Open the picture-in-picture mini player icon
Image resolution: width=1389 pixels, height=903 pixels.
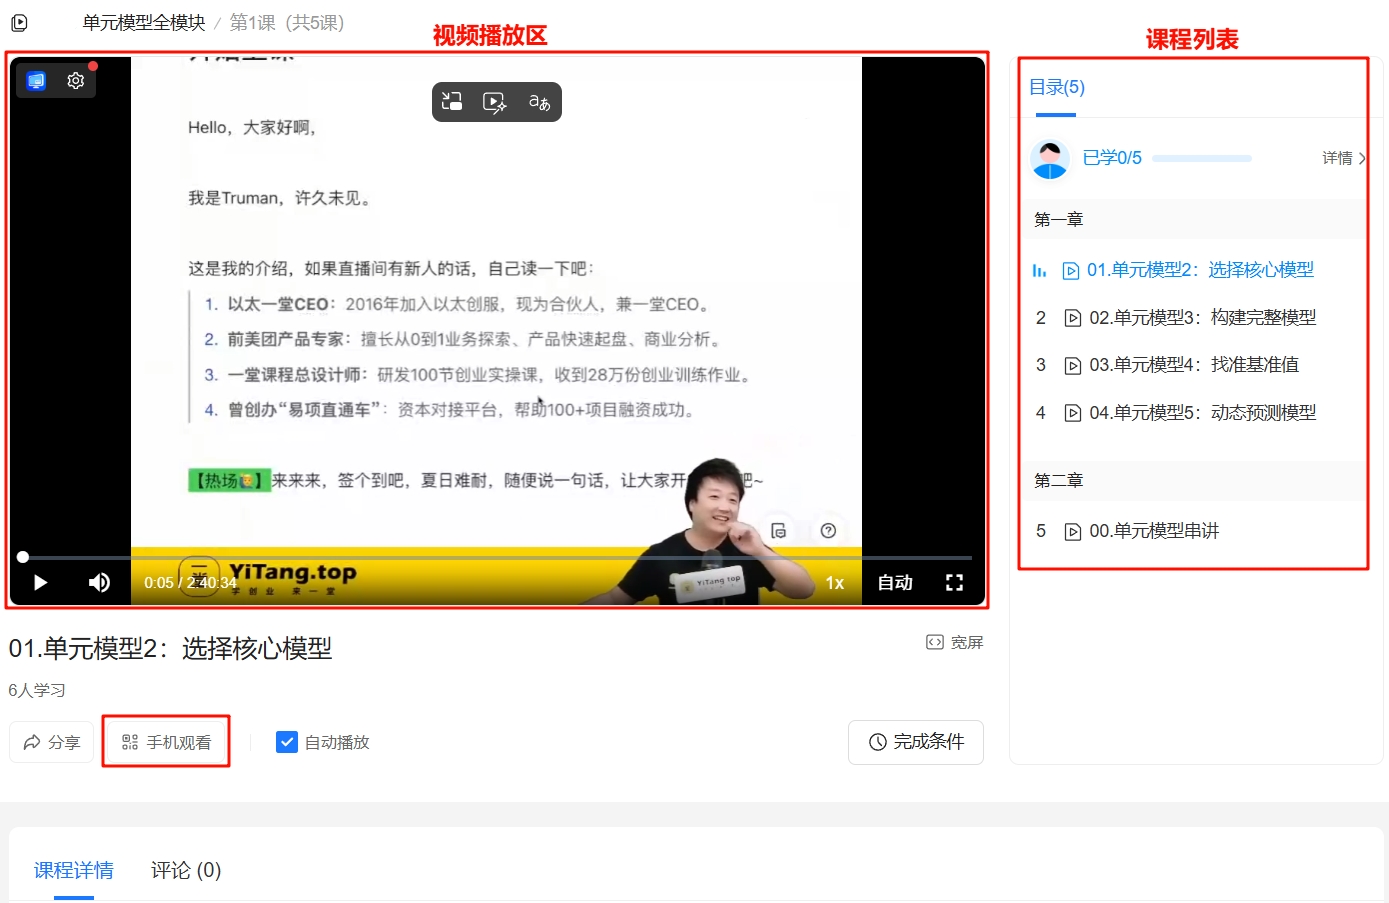(x=451, y=100)
